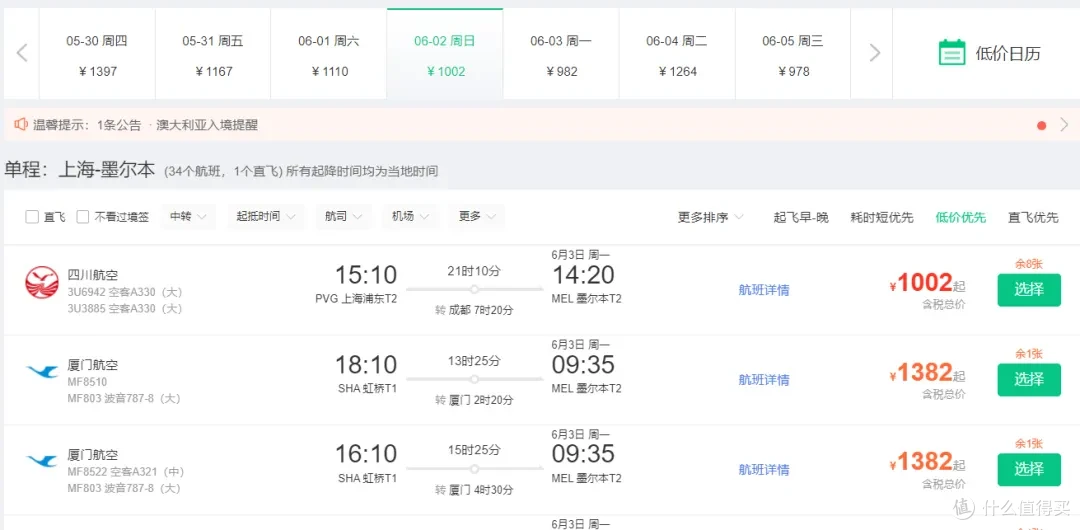
Task: Click the 21时10分 duration text
Action: 475,271
